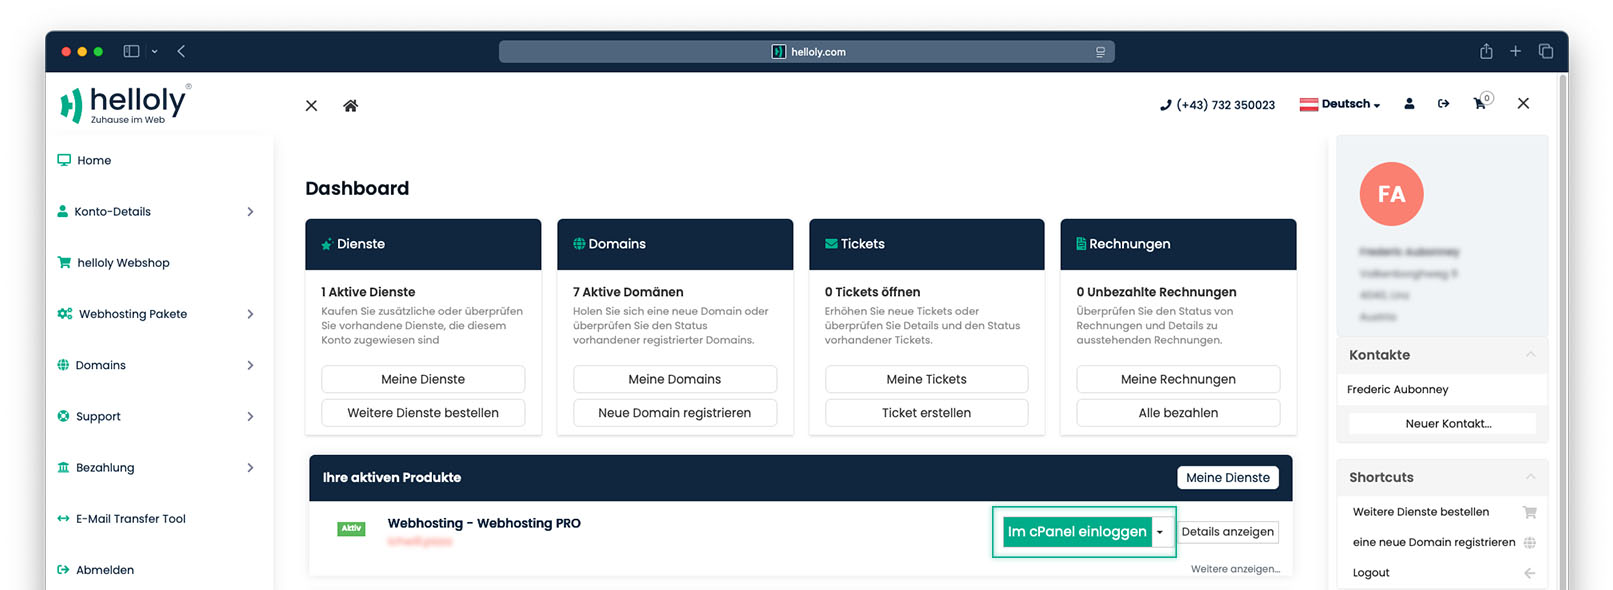1613x590 pixels.
Task: Click the Safari share icon
Action: tap(1486, 51)
